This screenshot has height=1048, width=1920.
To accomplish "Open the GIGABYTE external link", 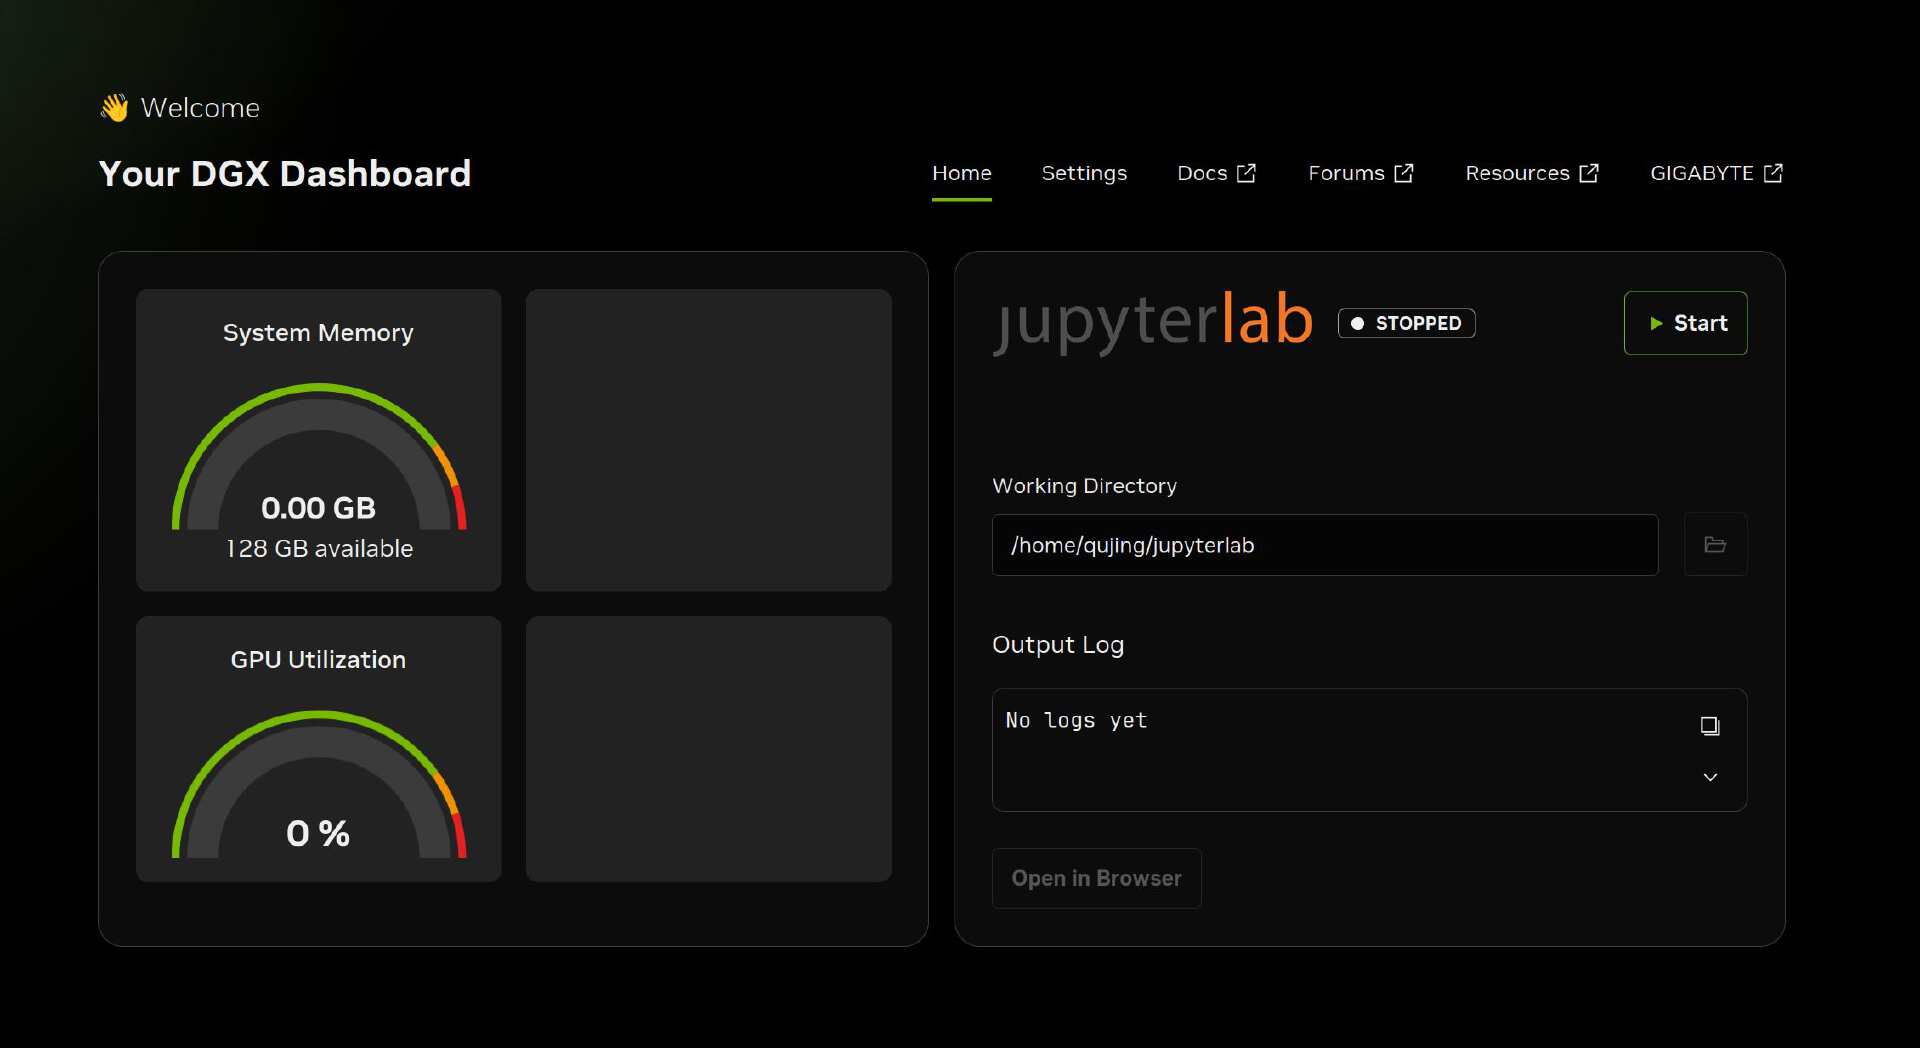I will click(1716, 173).
